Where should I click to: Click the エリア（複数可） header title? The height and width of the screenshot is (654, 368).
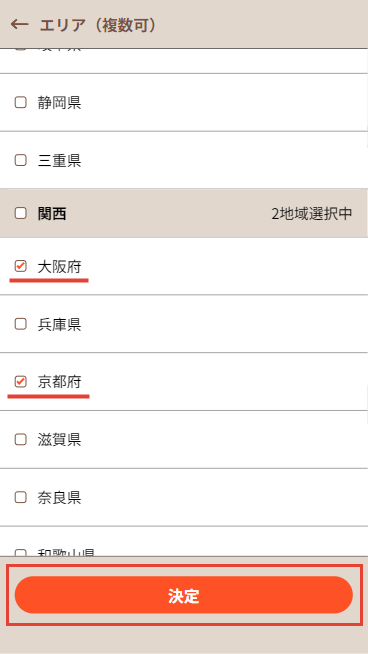click(98, 25)
